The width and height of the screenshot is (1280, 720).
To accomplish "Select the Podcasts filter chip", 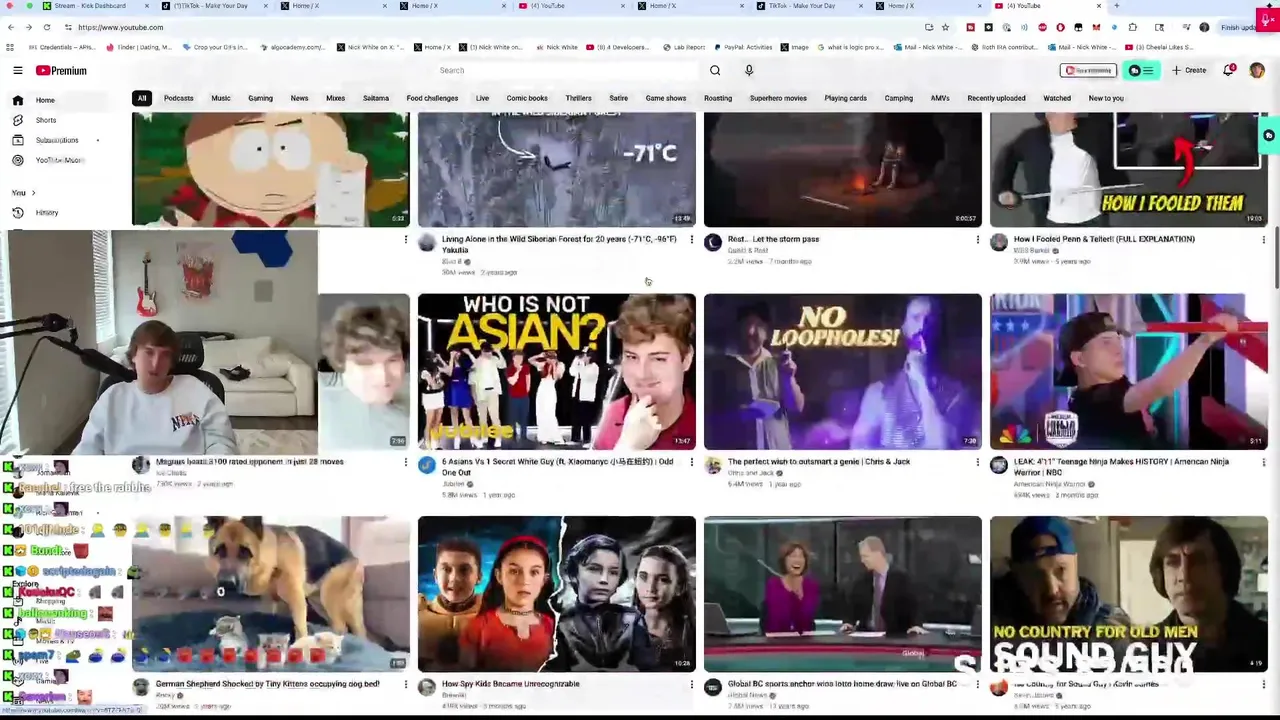I will (x=178, y=98).
